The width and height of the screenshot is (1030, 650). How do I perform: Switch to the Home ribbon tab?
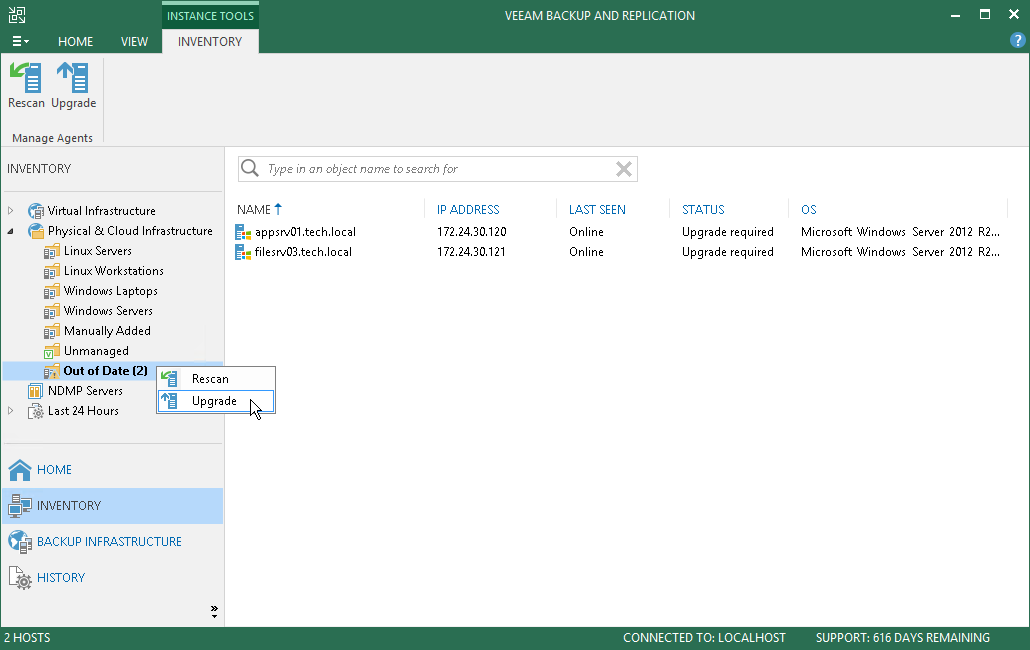(x=75, y=41)
